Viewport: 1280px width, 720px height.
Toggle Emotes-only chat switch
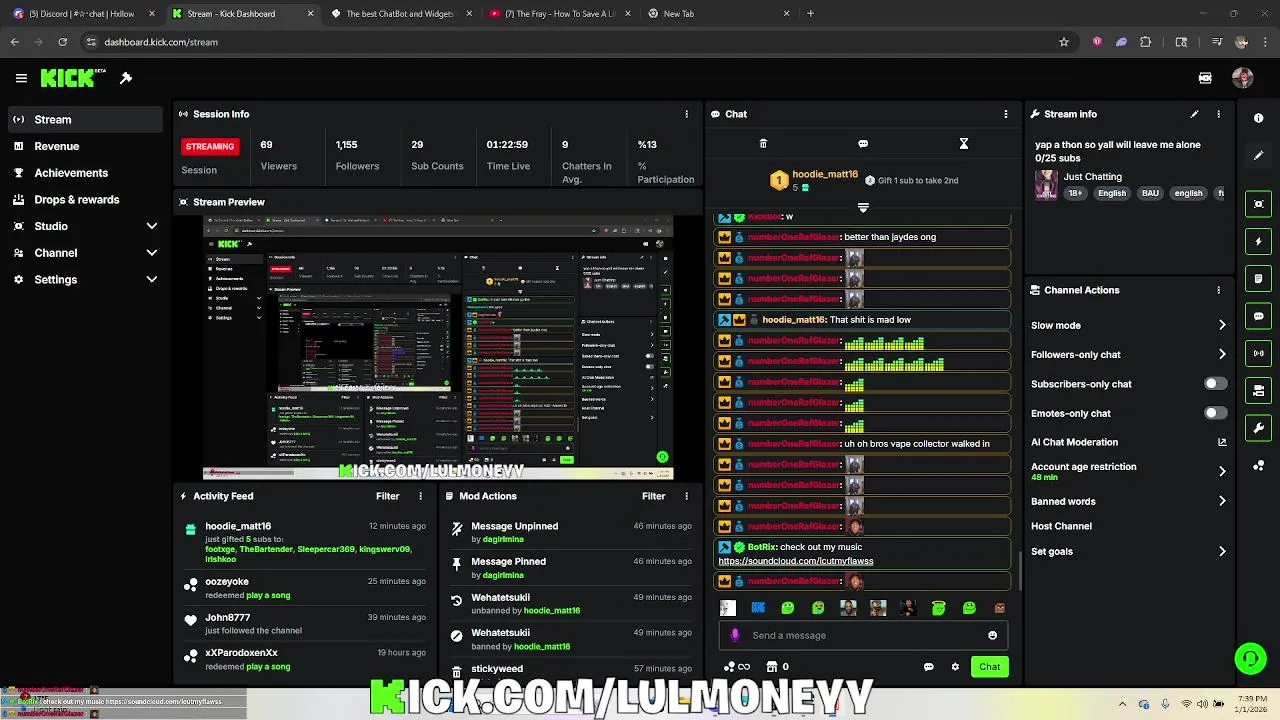[1215, 413]
